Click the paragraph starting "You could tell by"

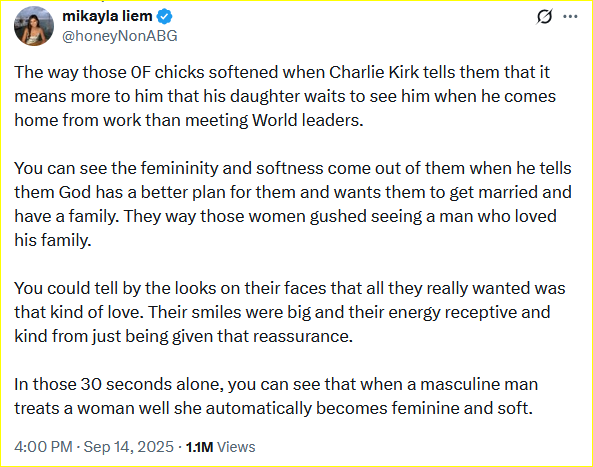point(290,312)
